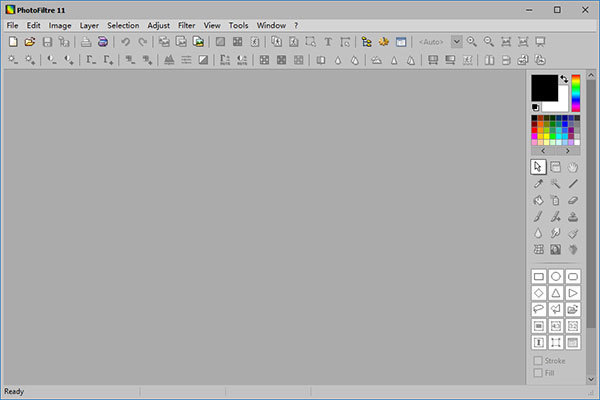Image resolution: width=600 pixels, height=400 pixels.
Task: Reset to default black and white colors
Action: coord(535,107)
